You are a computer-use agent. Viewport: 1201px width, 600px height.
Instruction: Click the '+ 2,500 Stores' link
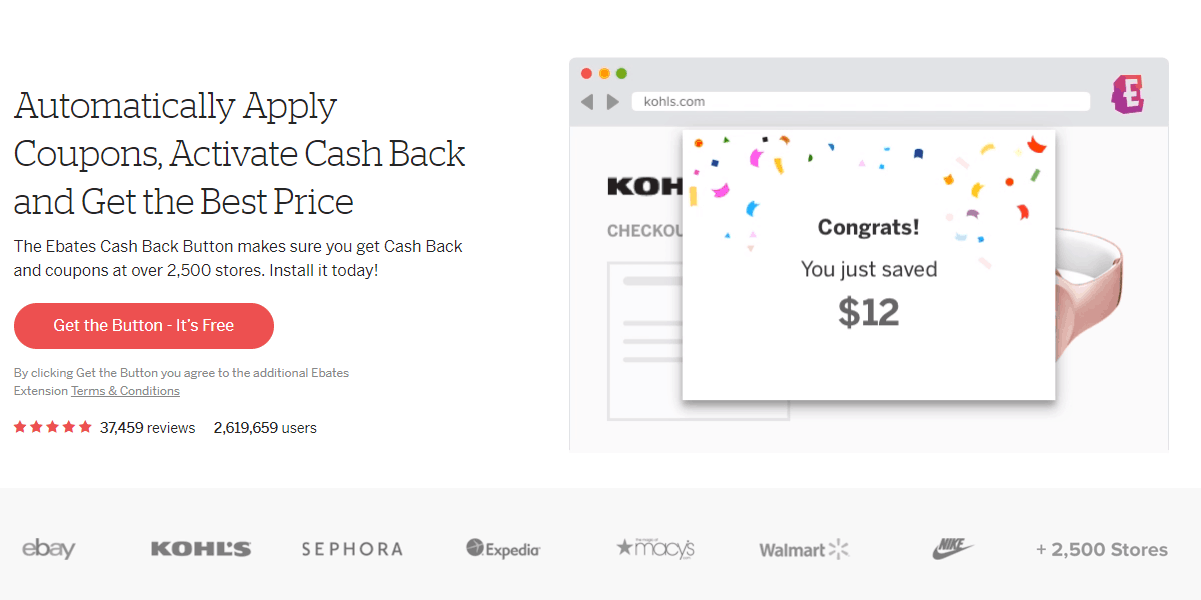[x=1100, y=548]
